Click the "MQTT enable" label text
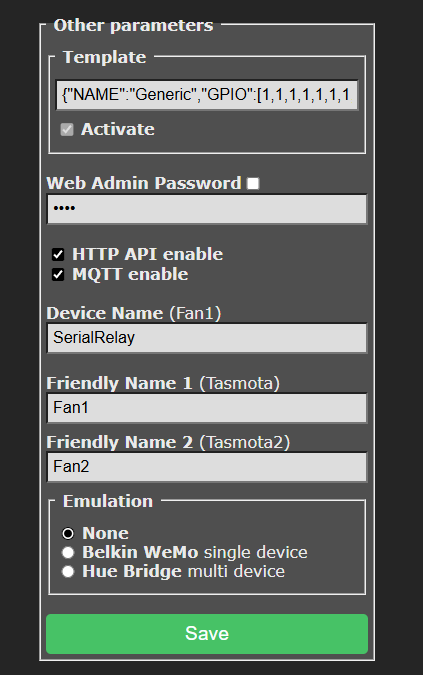Viewport: 423px width, 675px height. pos(130,274)
